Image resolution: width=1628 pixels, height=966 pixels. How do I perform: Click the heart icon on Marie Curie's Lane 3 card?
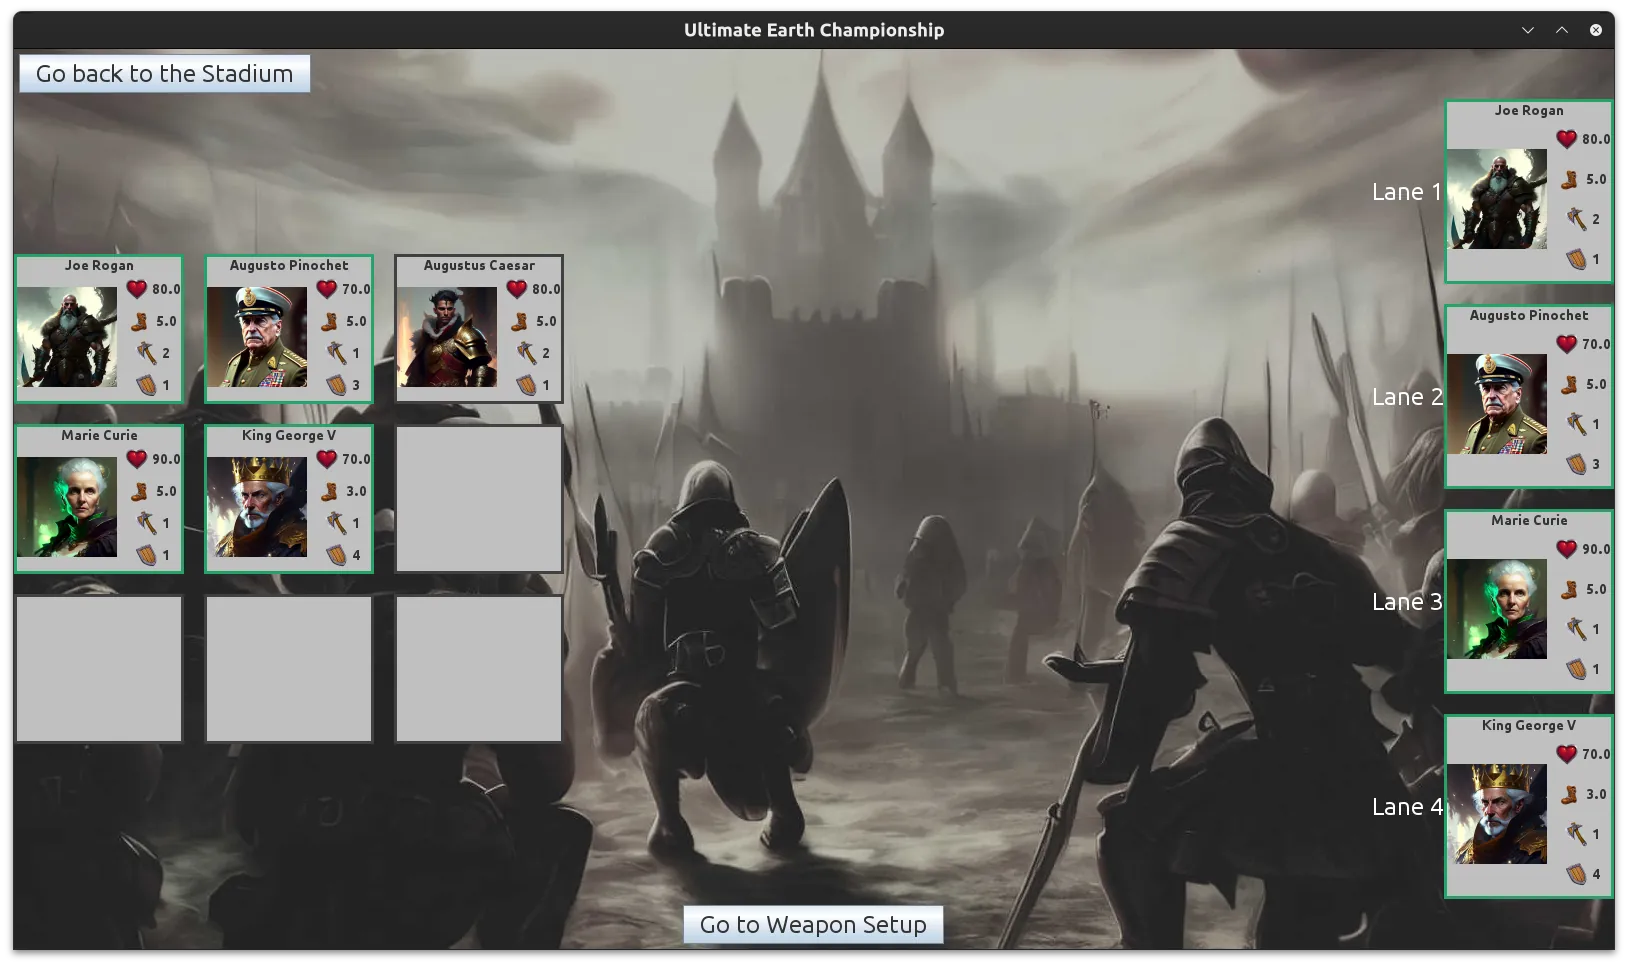click(1566, 548)
